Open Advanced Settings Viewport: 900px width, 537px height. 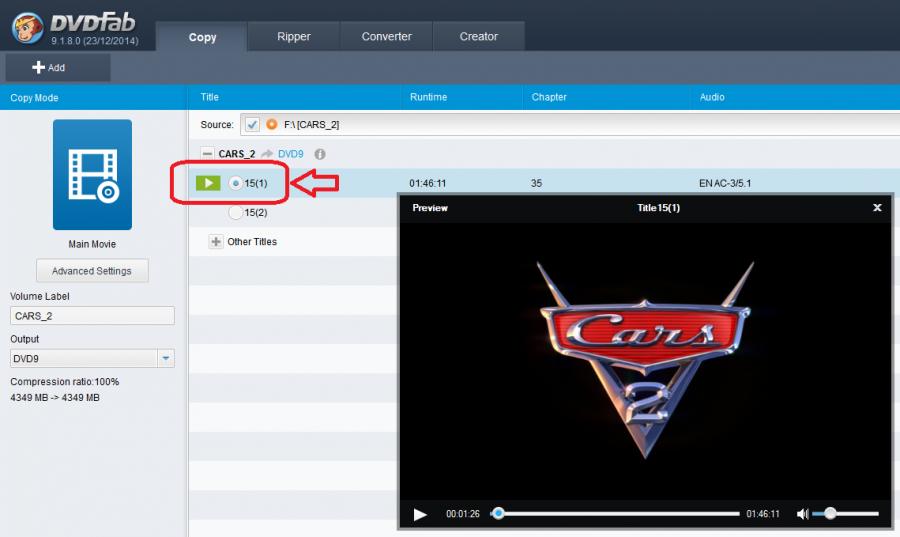point(92,271)
